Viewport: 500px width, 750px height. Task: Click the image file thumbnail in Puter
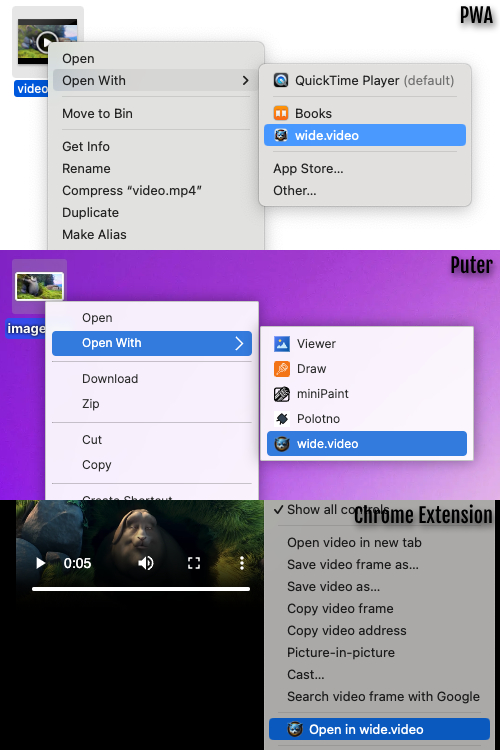point(39,286)
